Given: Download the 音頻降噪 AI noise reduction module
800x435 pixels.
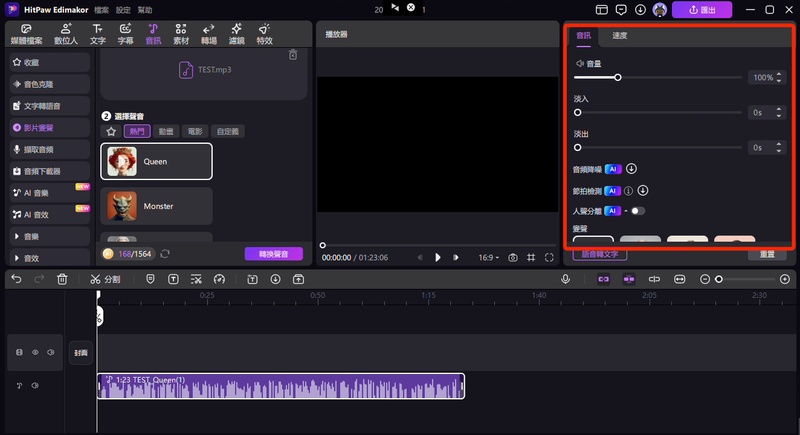Looking at the screenshot, I should [631, 169].
